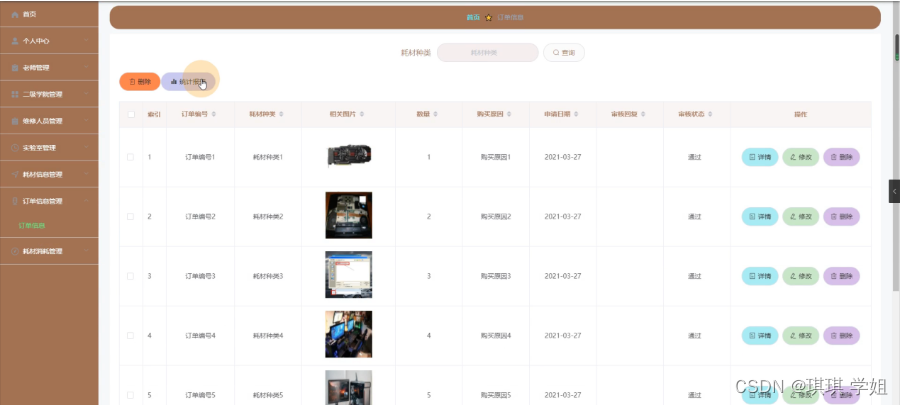Expand the 二级学院管理 sidebar menu
903x405 pixels.
pyautogui.click(x=49, y=94)
